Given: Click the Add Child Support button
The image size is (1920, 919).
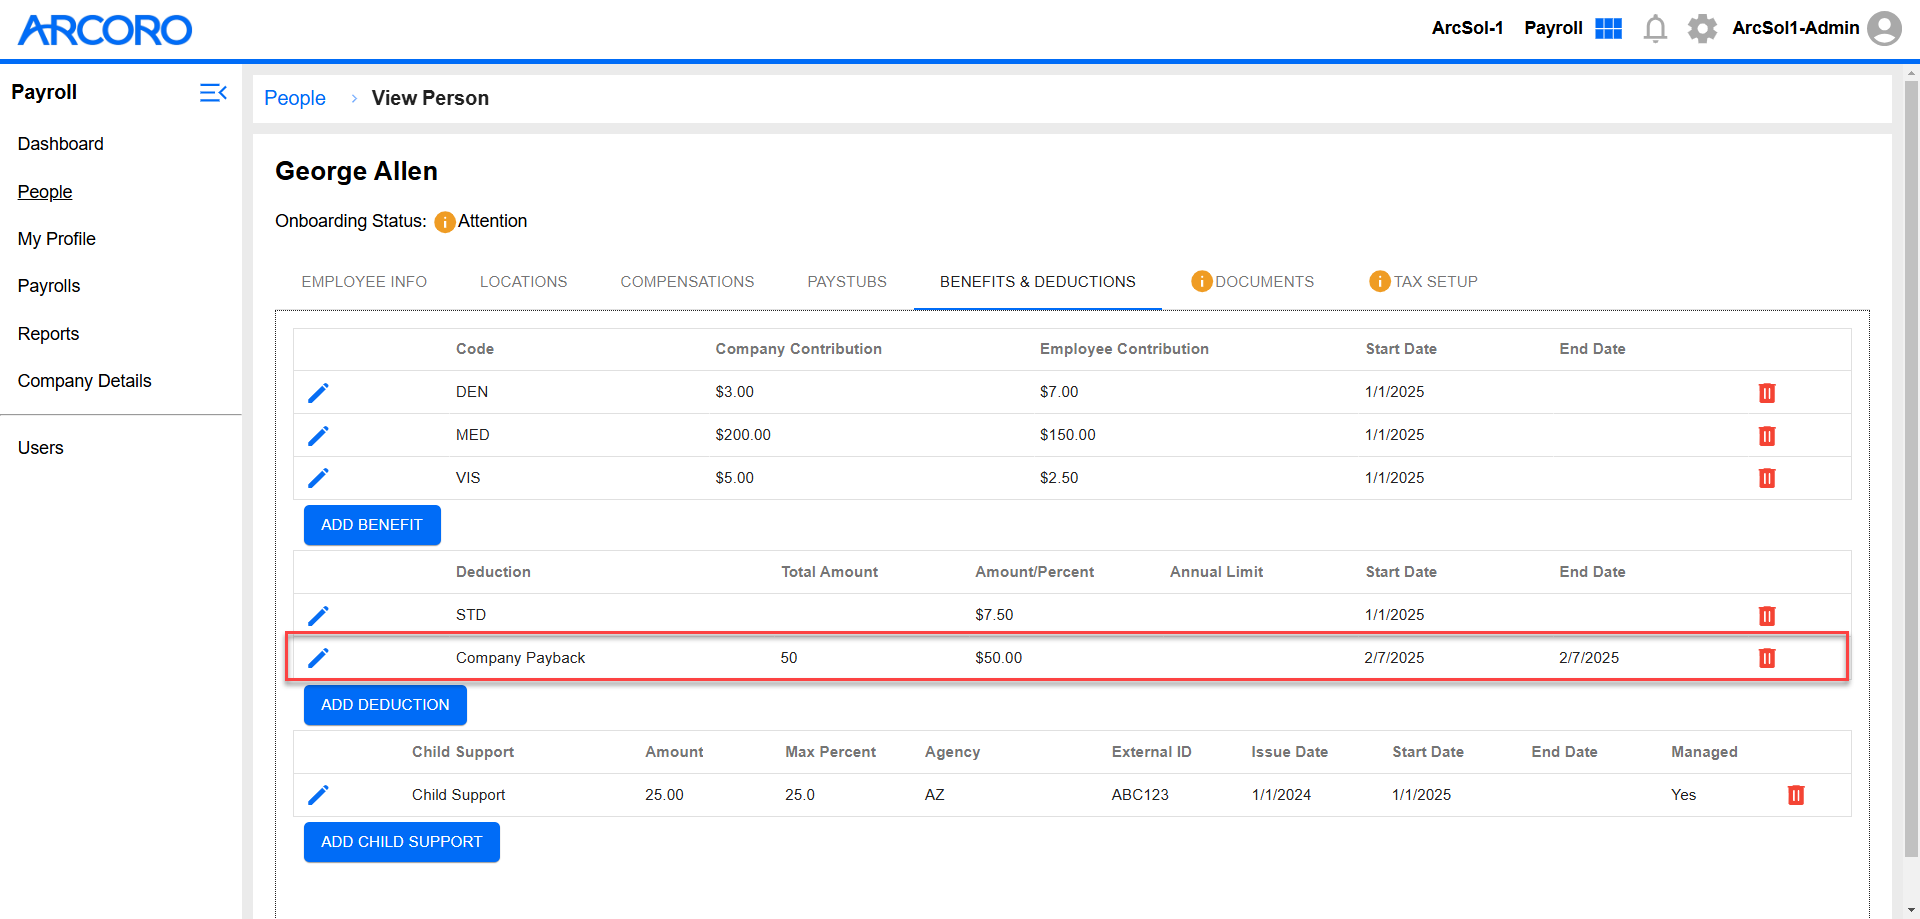Looking at the screenshot, I should [x=401, y=842].
